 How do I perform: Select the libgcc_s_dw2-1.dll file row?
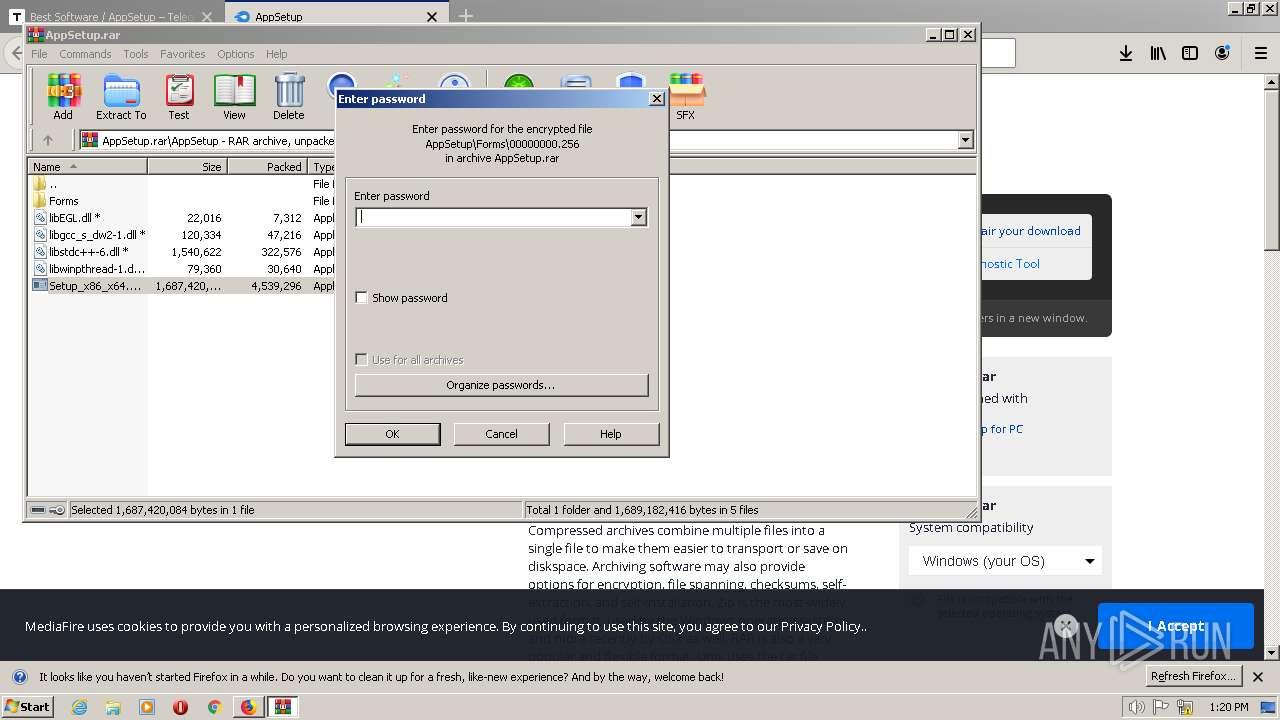pyautogui.click(x=181, y=235)
